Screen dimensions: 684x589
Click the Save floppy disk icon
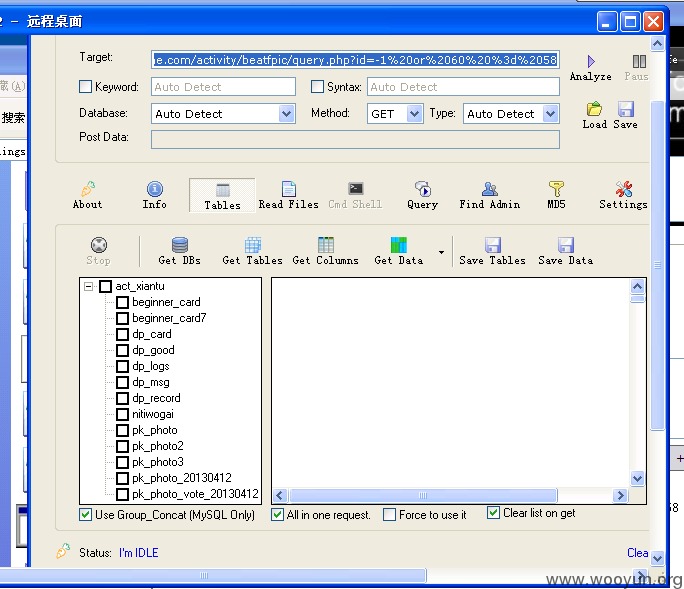point(626,109)
